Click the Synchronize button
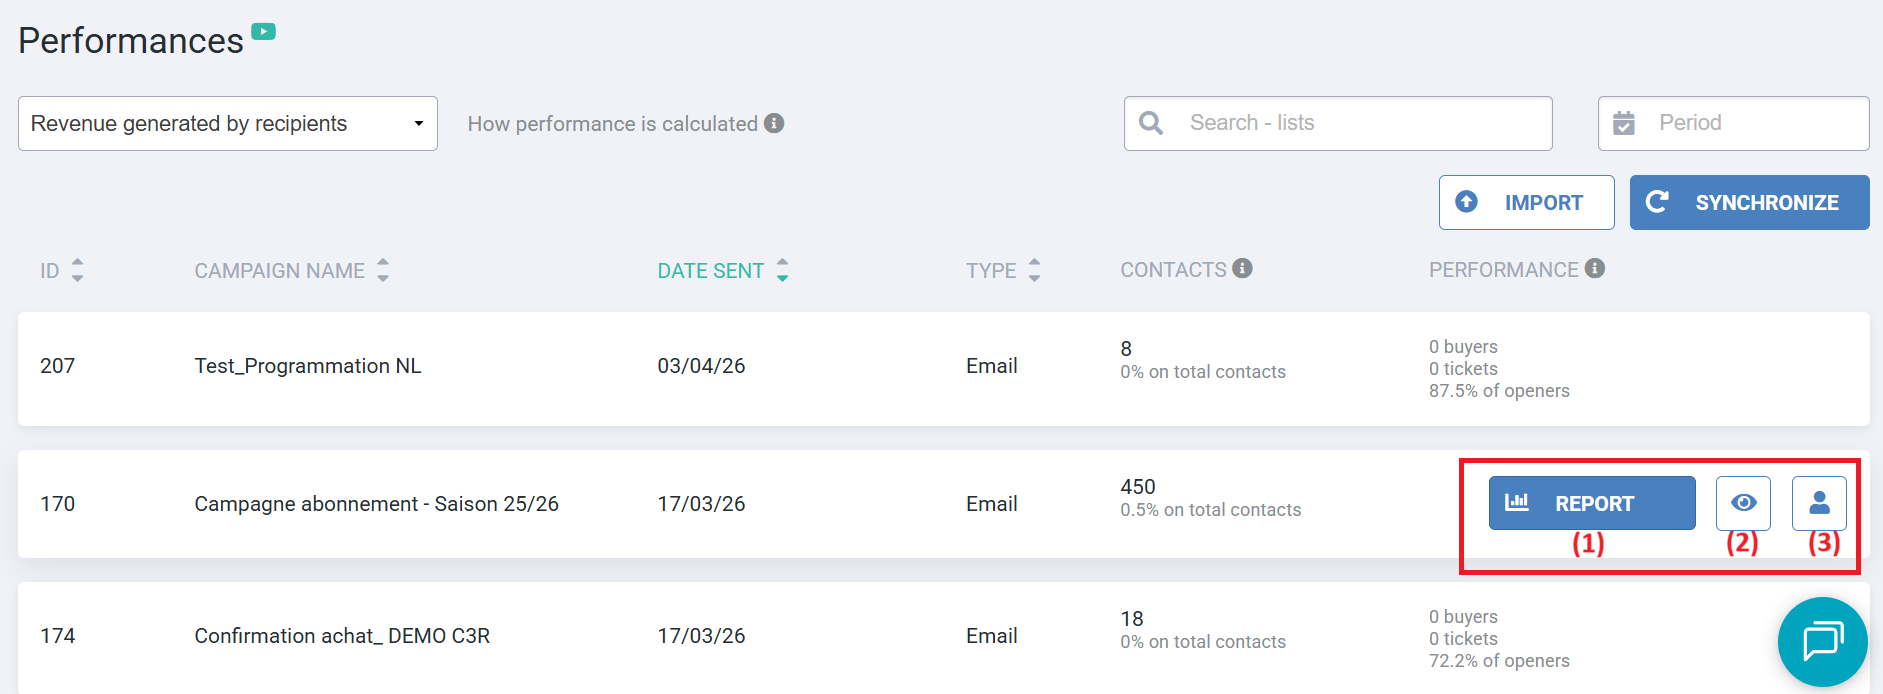The height and width of the screenshot is (694, 1883). tap(1749, 202)
